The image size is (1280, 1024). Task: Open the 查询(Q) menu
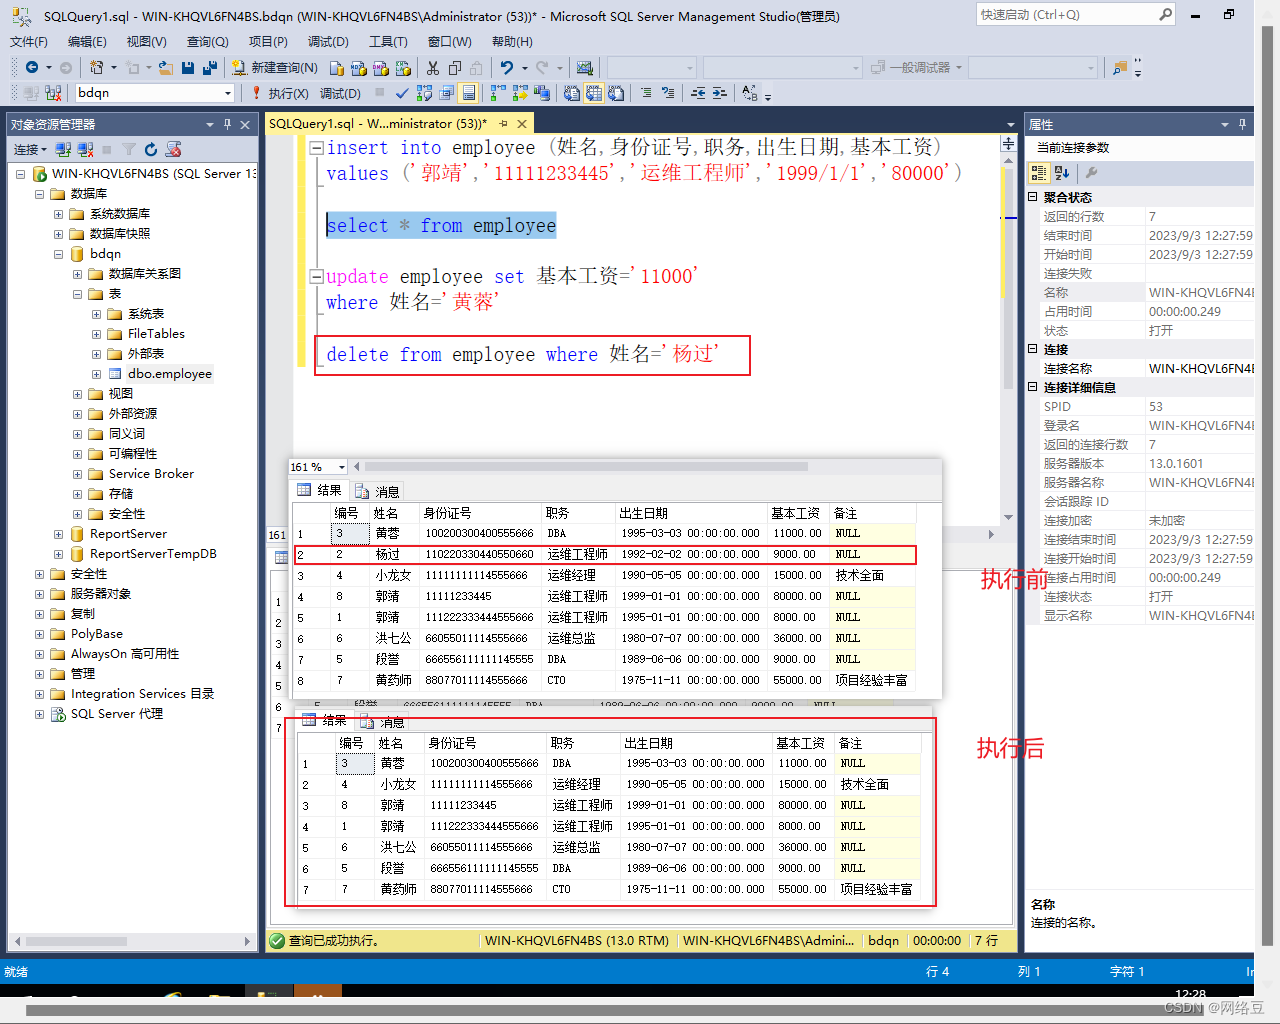coord(207,41)
